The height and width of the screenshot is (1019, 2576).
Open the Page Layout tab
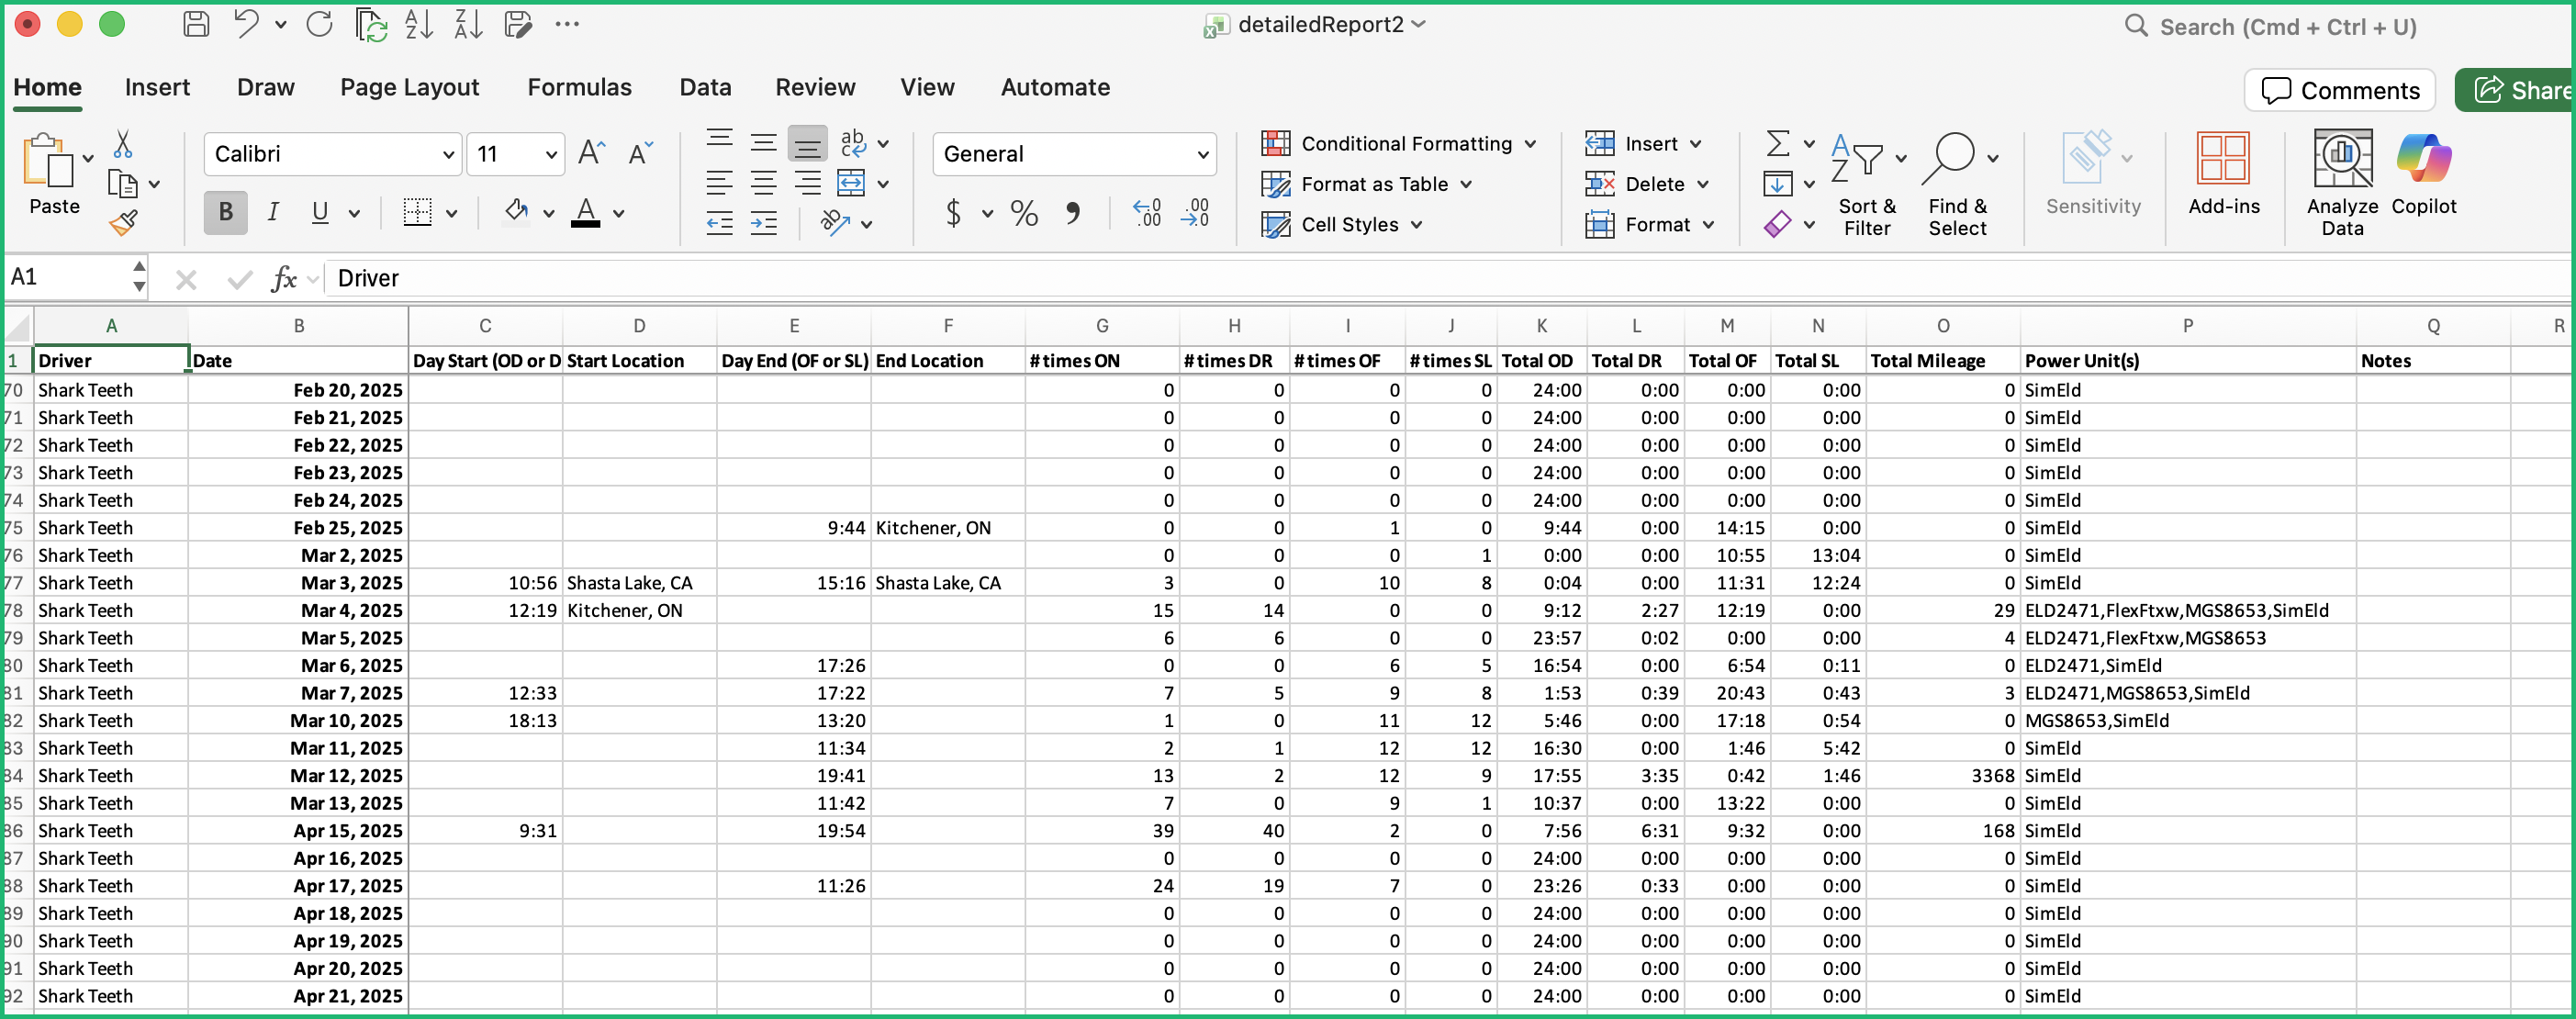pyautogui.click(x=409, y=88)
